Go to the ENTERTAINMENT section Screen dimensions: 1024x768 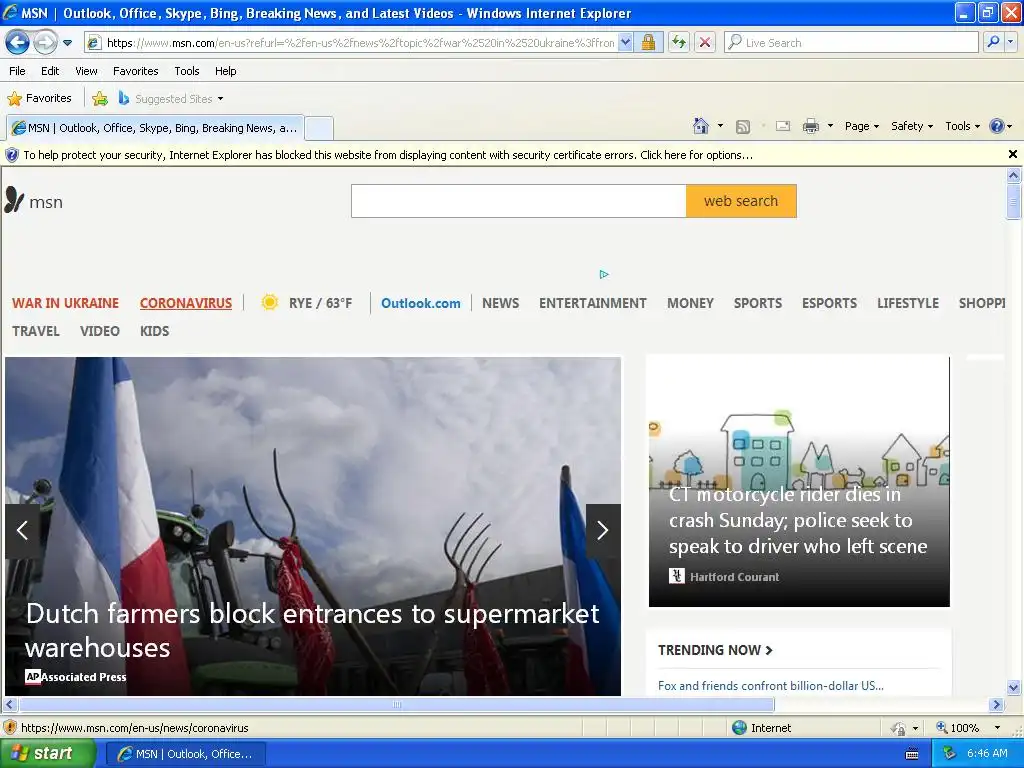pos(592,303)
